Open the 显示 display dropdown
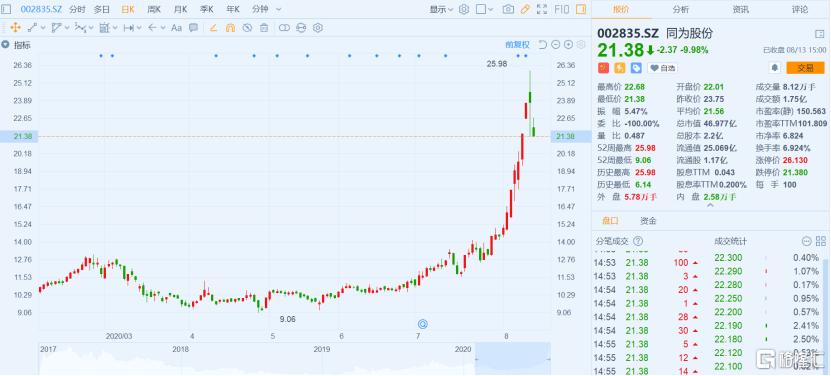 click(441, 9)
